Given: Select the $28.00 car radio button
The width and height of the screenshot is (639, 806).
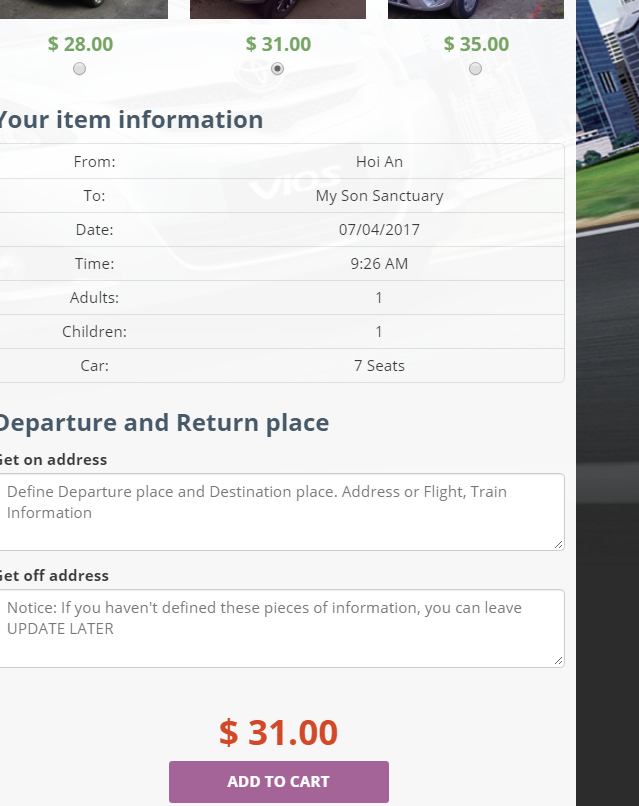Looking at the screenshot, I should (x=80, y=69).
